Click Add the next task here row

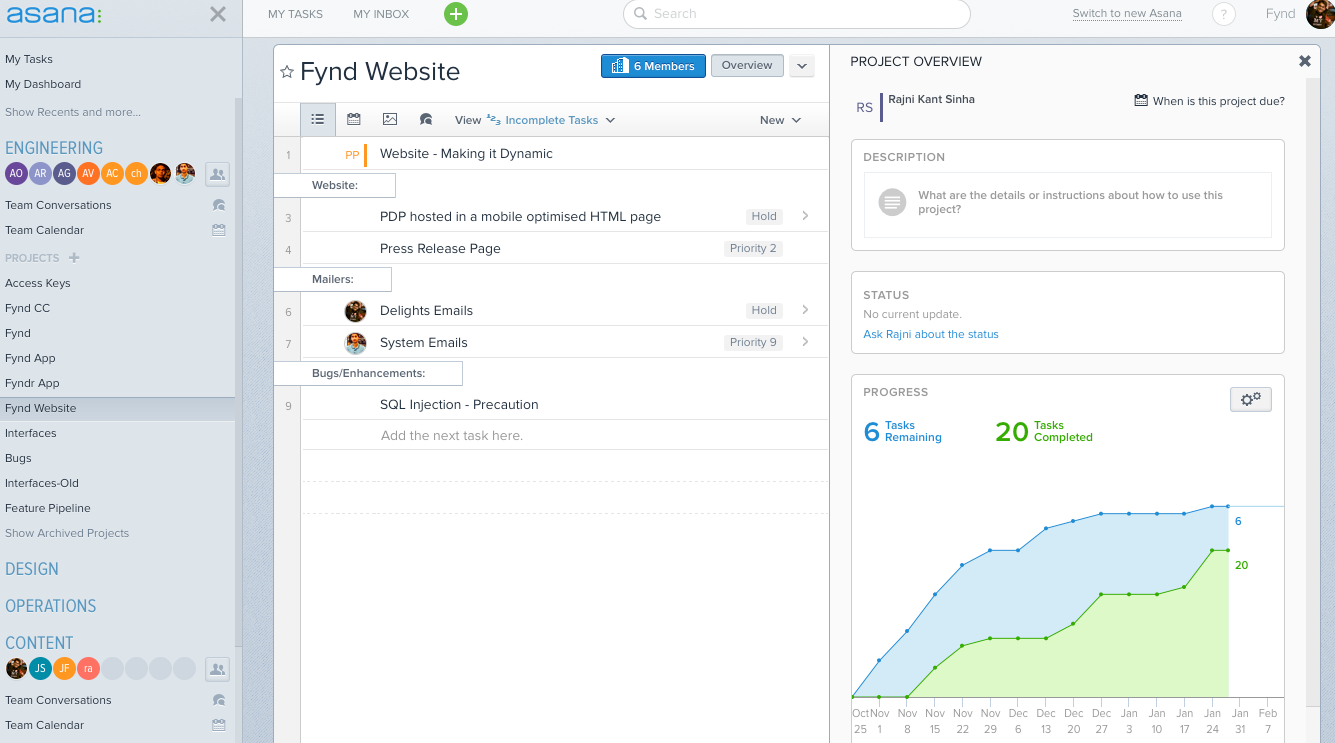pos(565,436)
